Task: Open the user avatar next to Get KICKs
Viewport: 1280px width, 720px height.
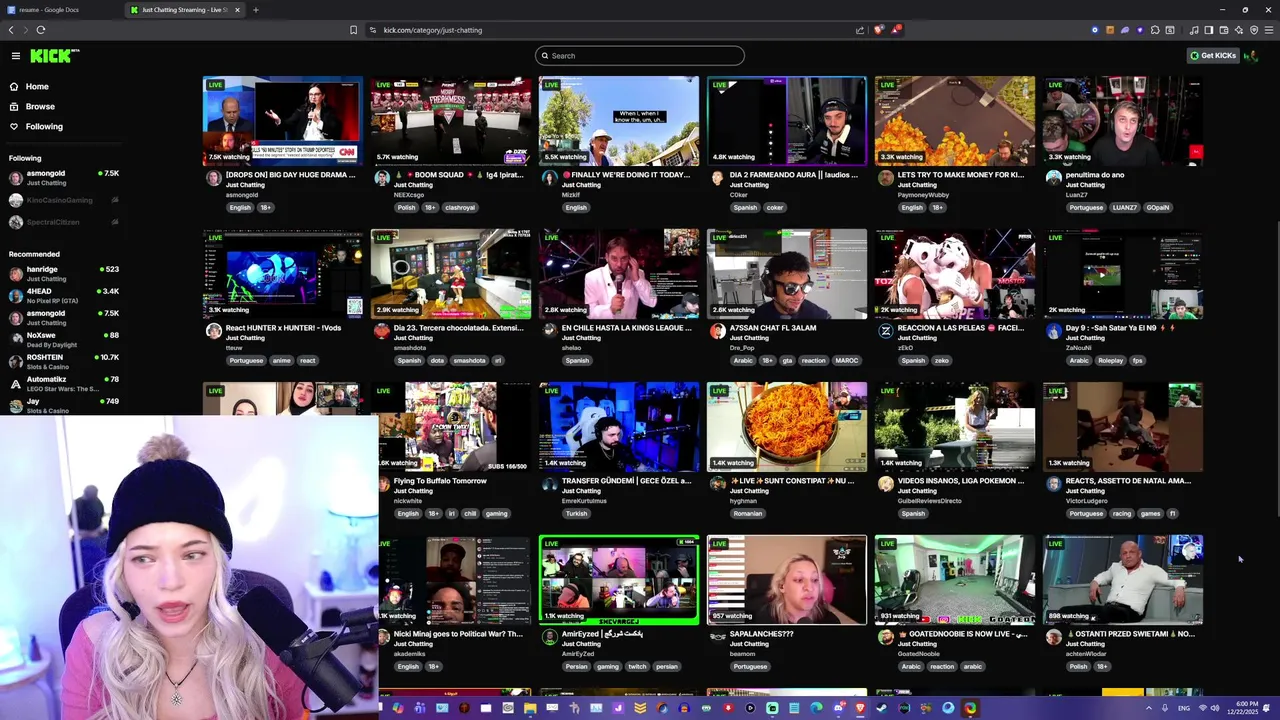Action: (x=1250, y=56)
